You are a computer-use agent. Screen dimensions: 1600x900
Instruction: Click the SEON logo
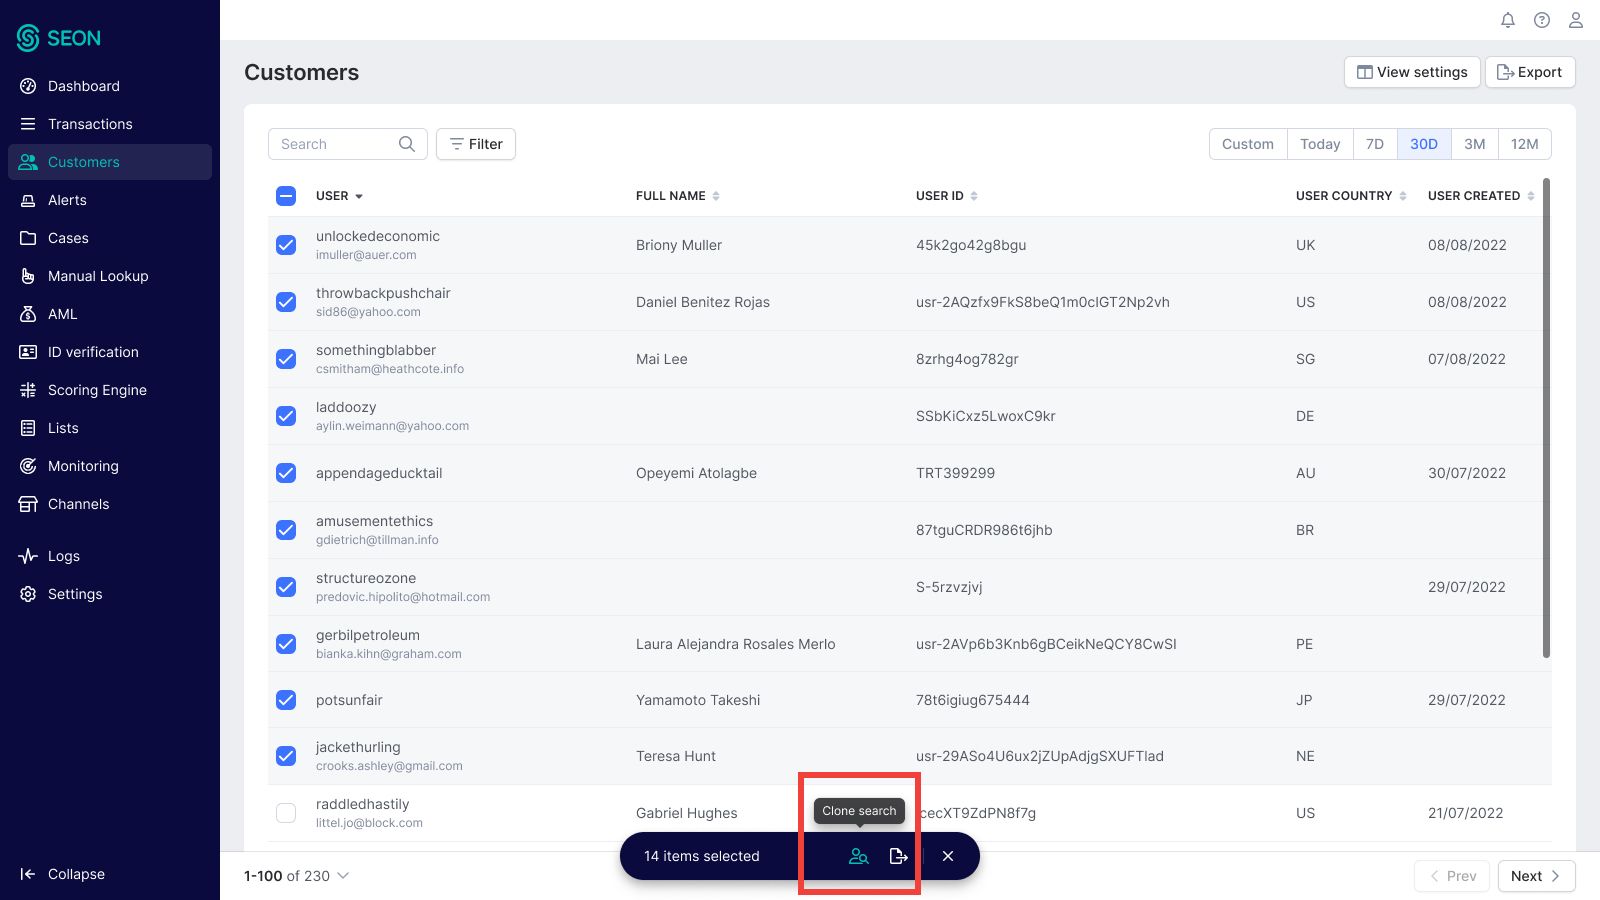tap(59, 38)
